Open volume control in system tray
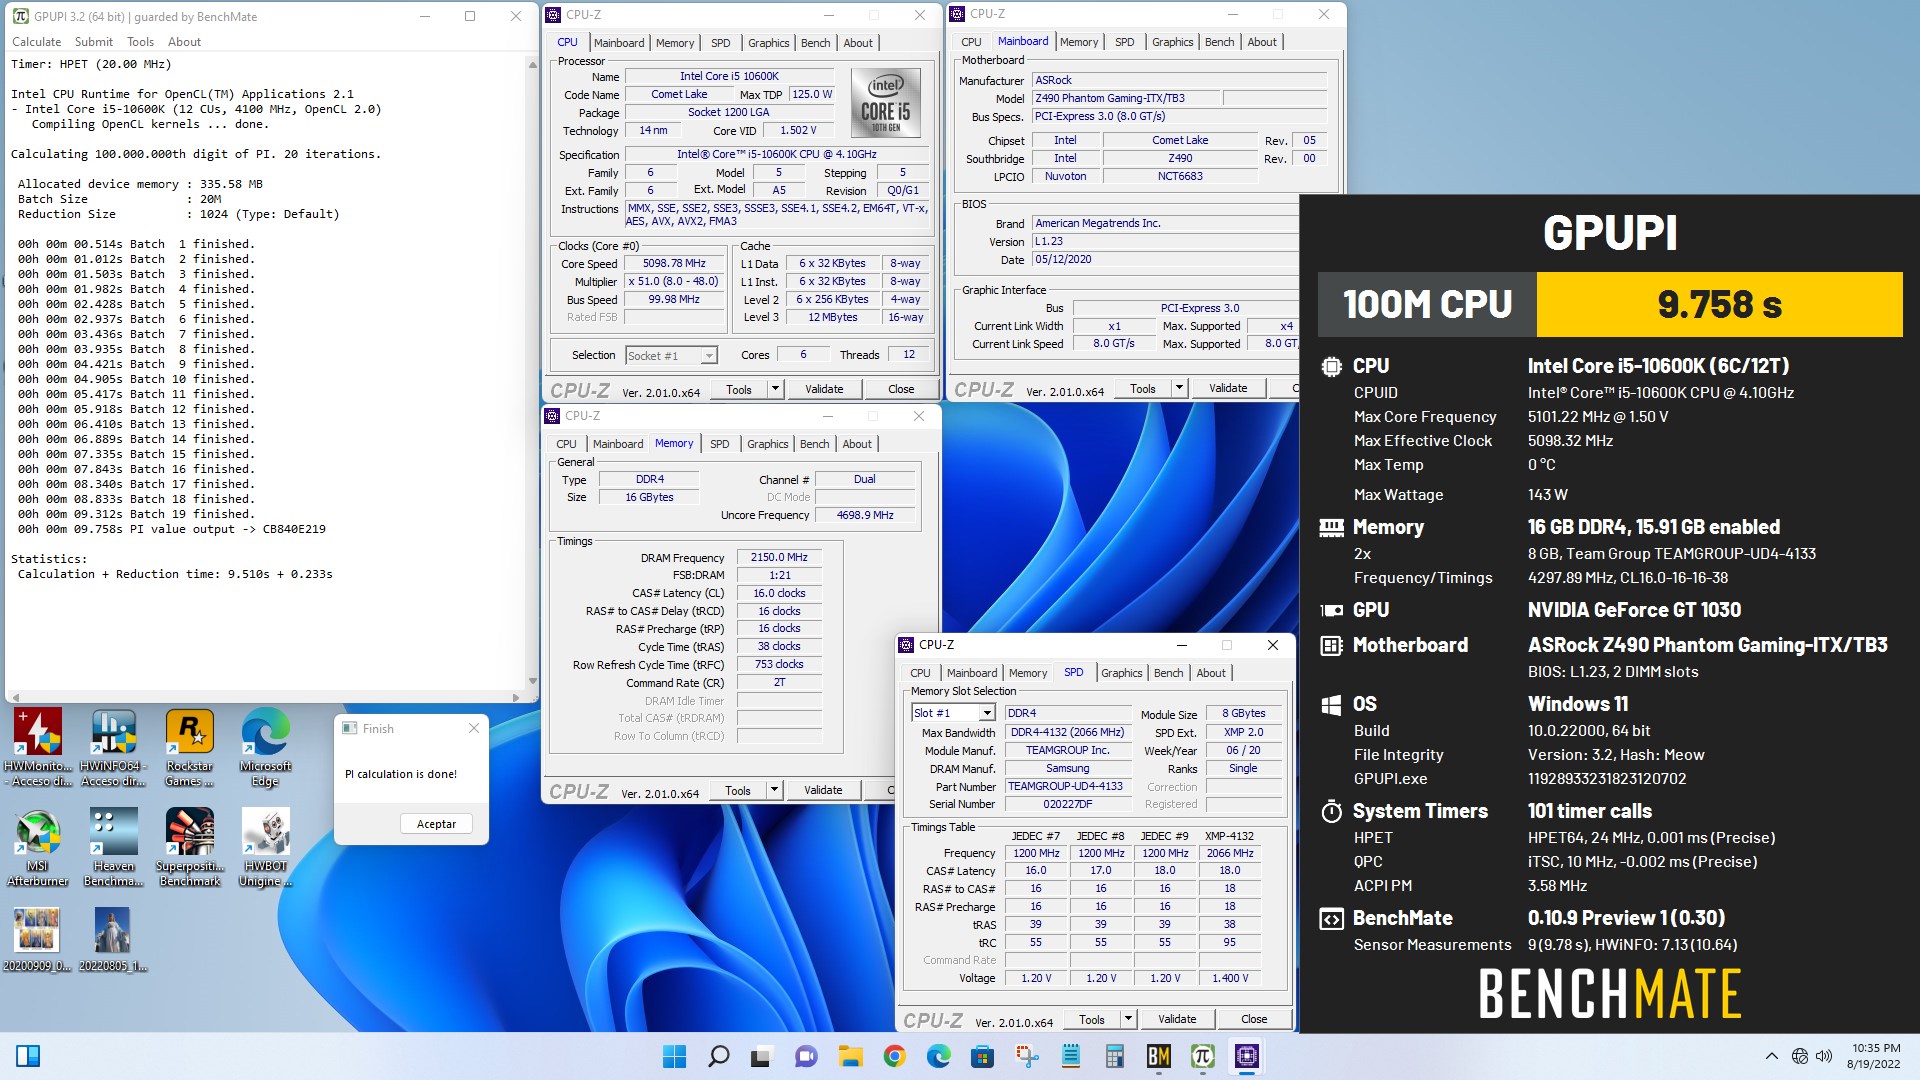Screen dimensions: 1920x1080 pos(1824,1056)
